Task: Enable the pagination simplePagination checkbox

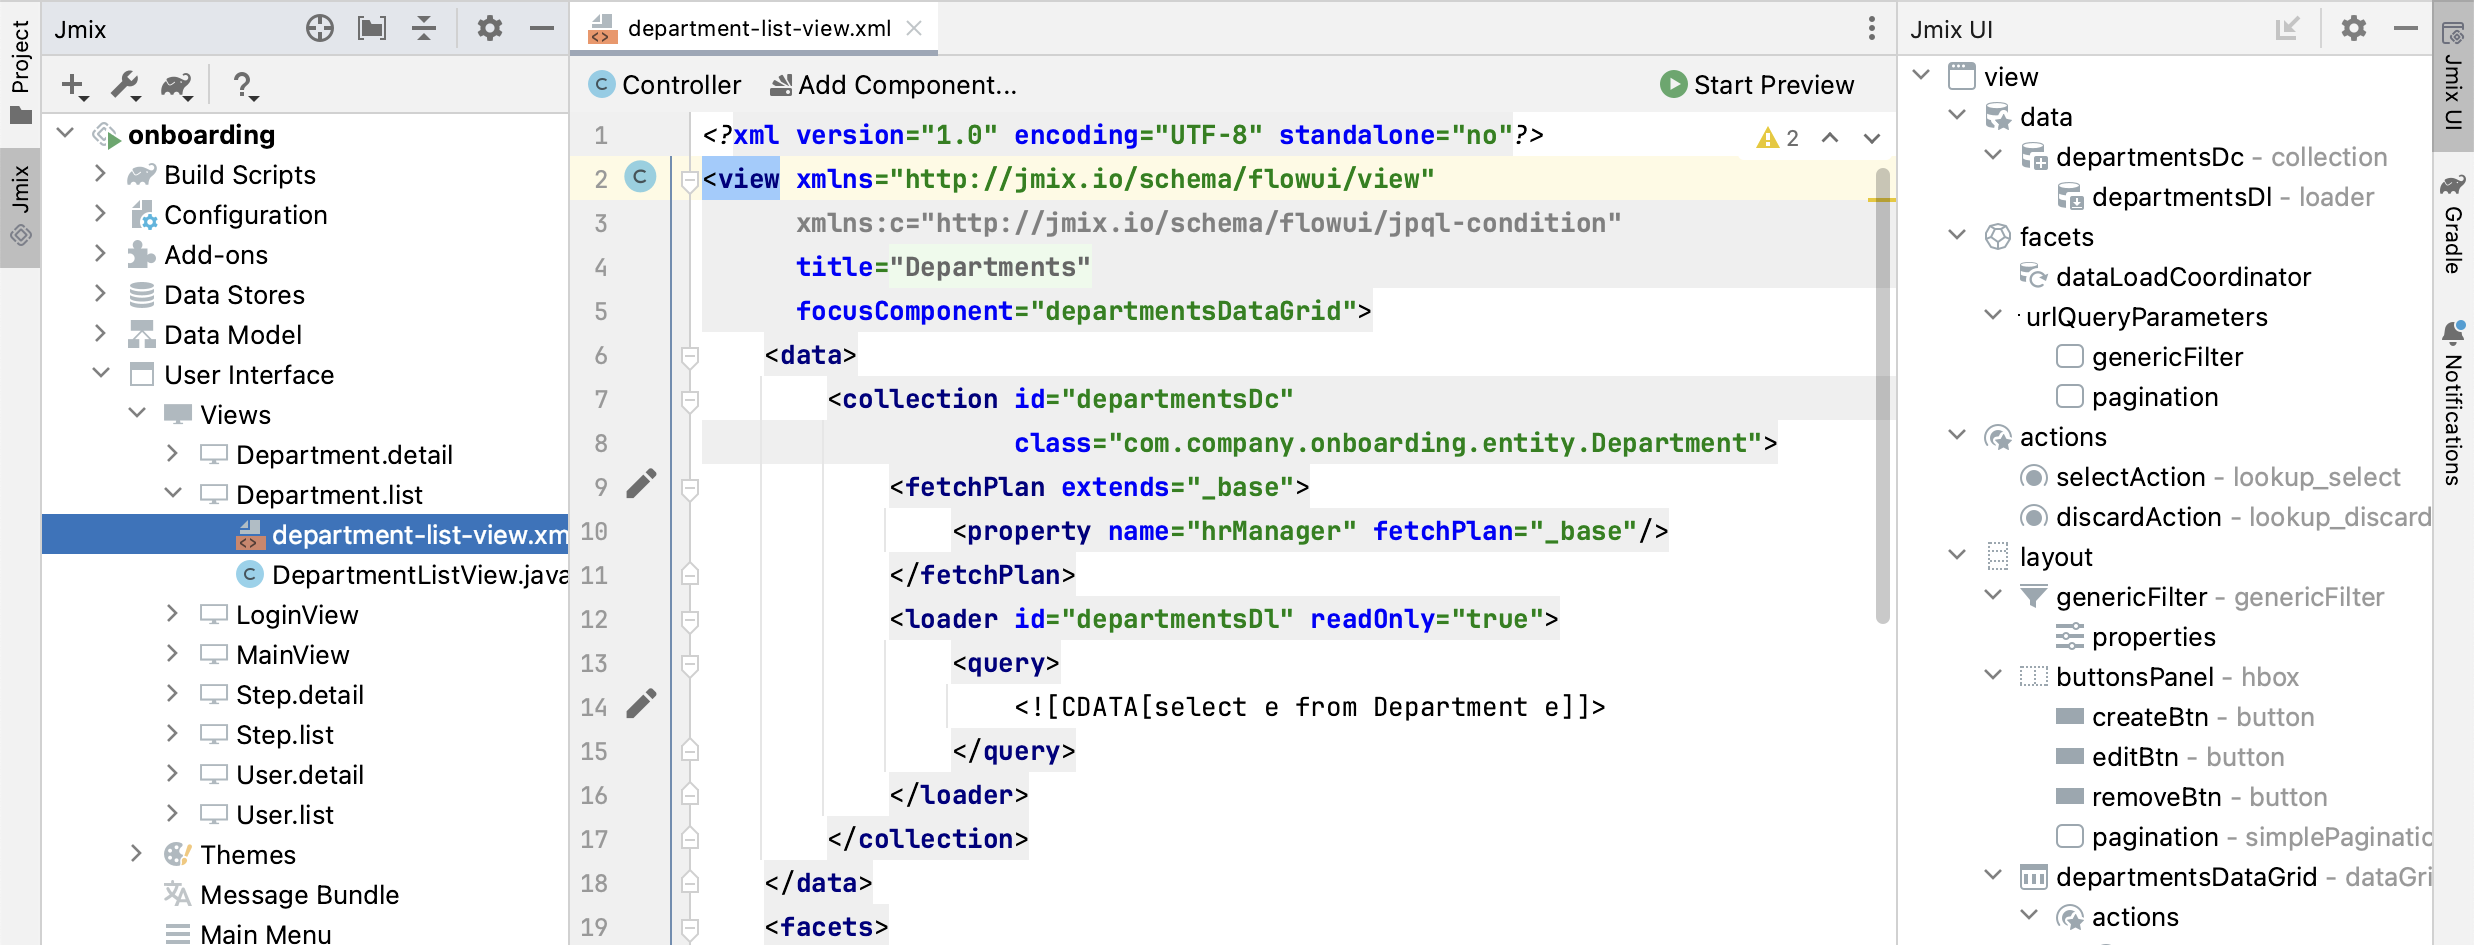Action: click(x=2068, y=836)
